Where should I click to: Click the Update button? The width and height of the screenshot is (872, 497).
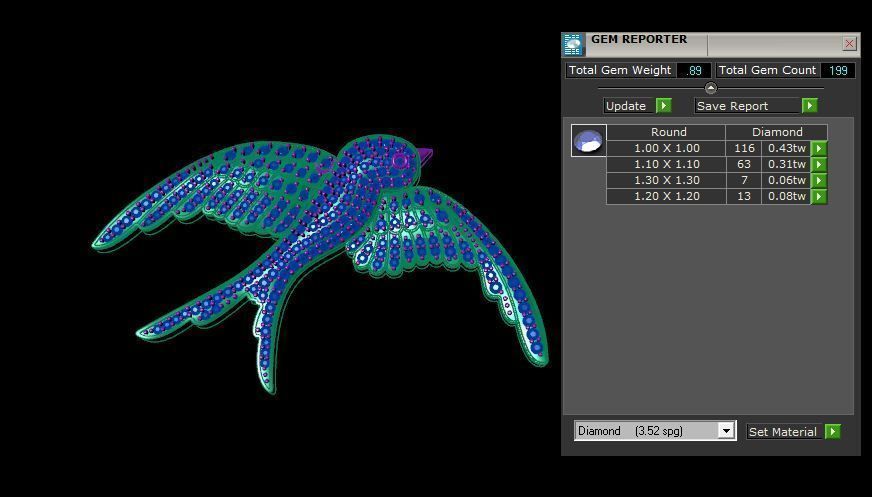coord(630,106)
